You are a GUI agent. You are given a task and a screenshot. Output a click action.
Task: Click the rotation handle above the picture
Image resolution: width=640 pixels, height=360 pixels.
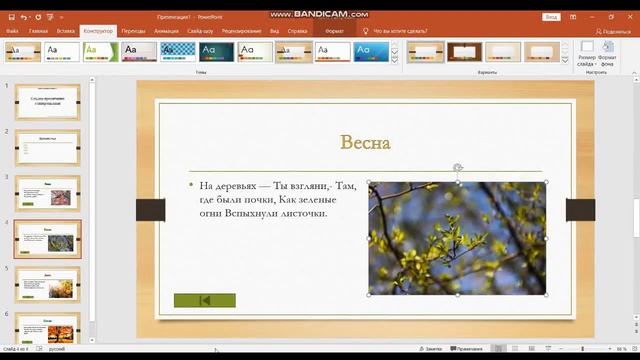click(458, 167)
